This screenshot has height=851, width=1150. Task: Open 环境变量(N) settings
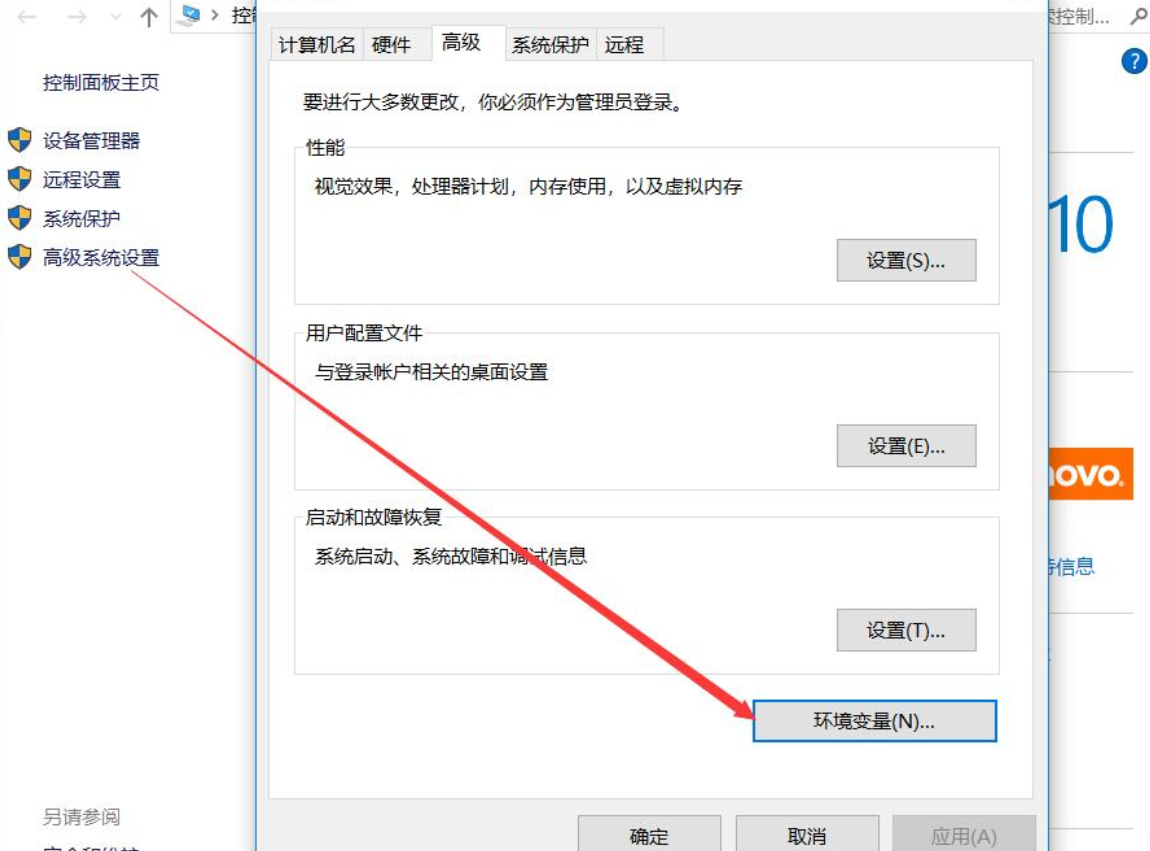coord(874,720)
